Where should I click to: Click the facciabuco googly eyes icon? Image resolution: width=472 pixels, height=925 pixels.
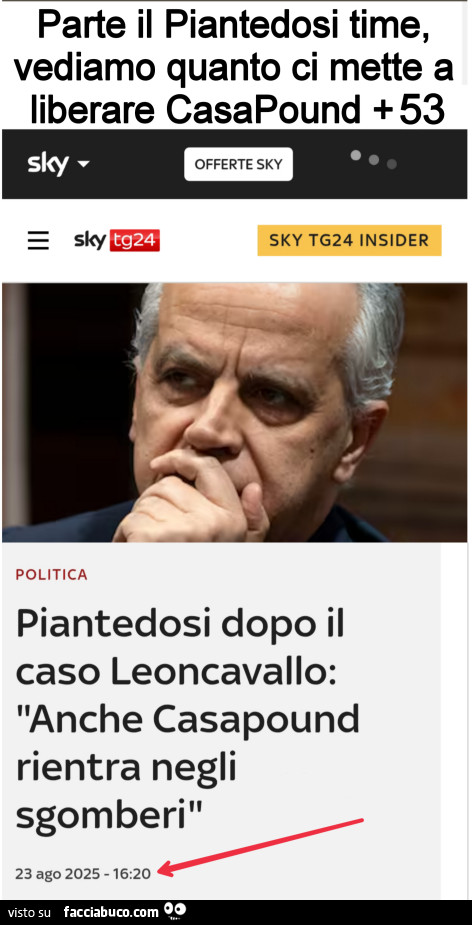(x=175, y=911)
